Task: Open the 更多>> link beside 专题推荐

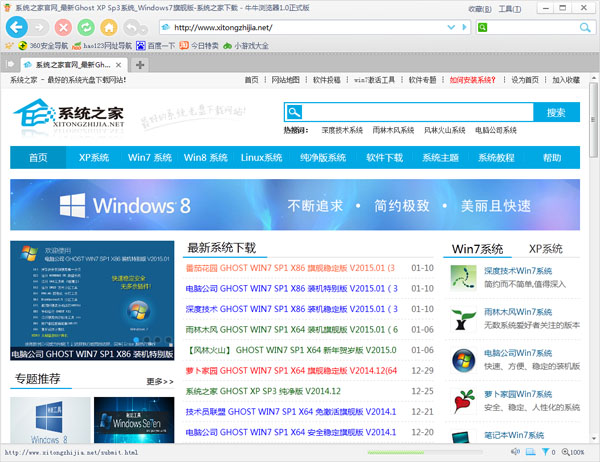Action: 159,381
